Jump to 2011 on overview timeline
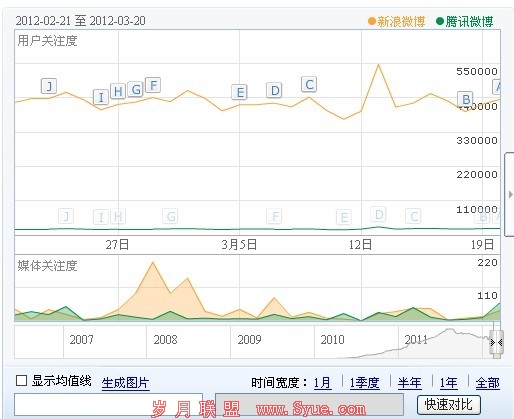514x419 pixels. click(416, 340)
